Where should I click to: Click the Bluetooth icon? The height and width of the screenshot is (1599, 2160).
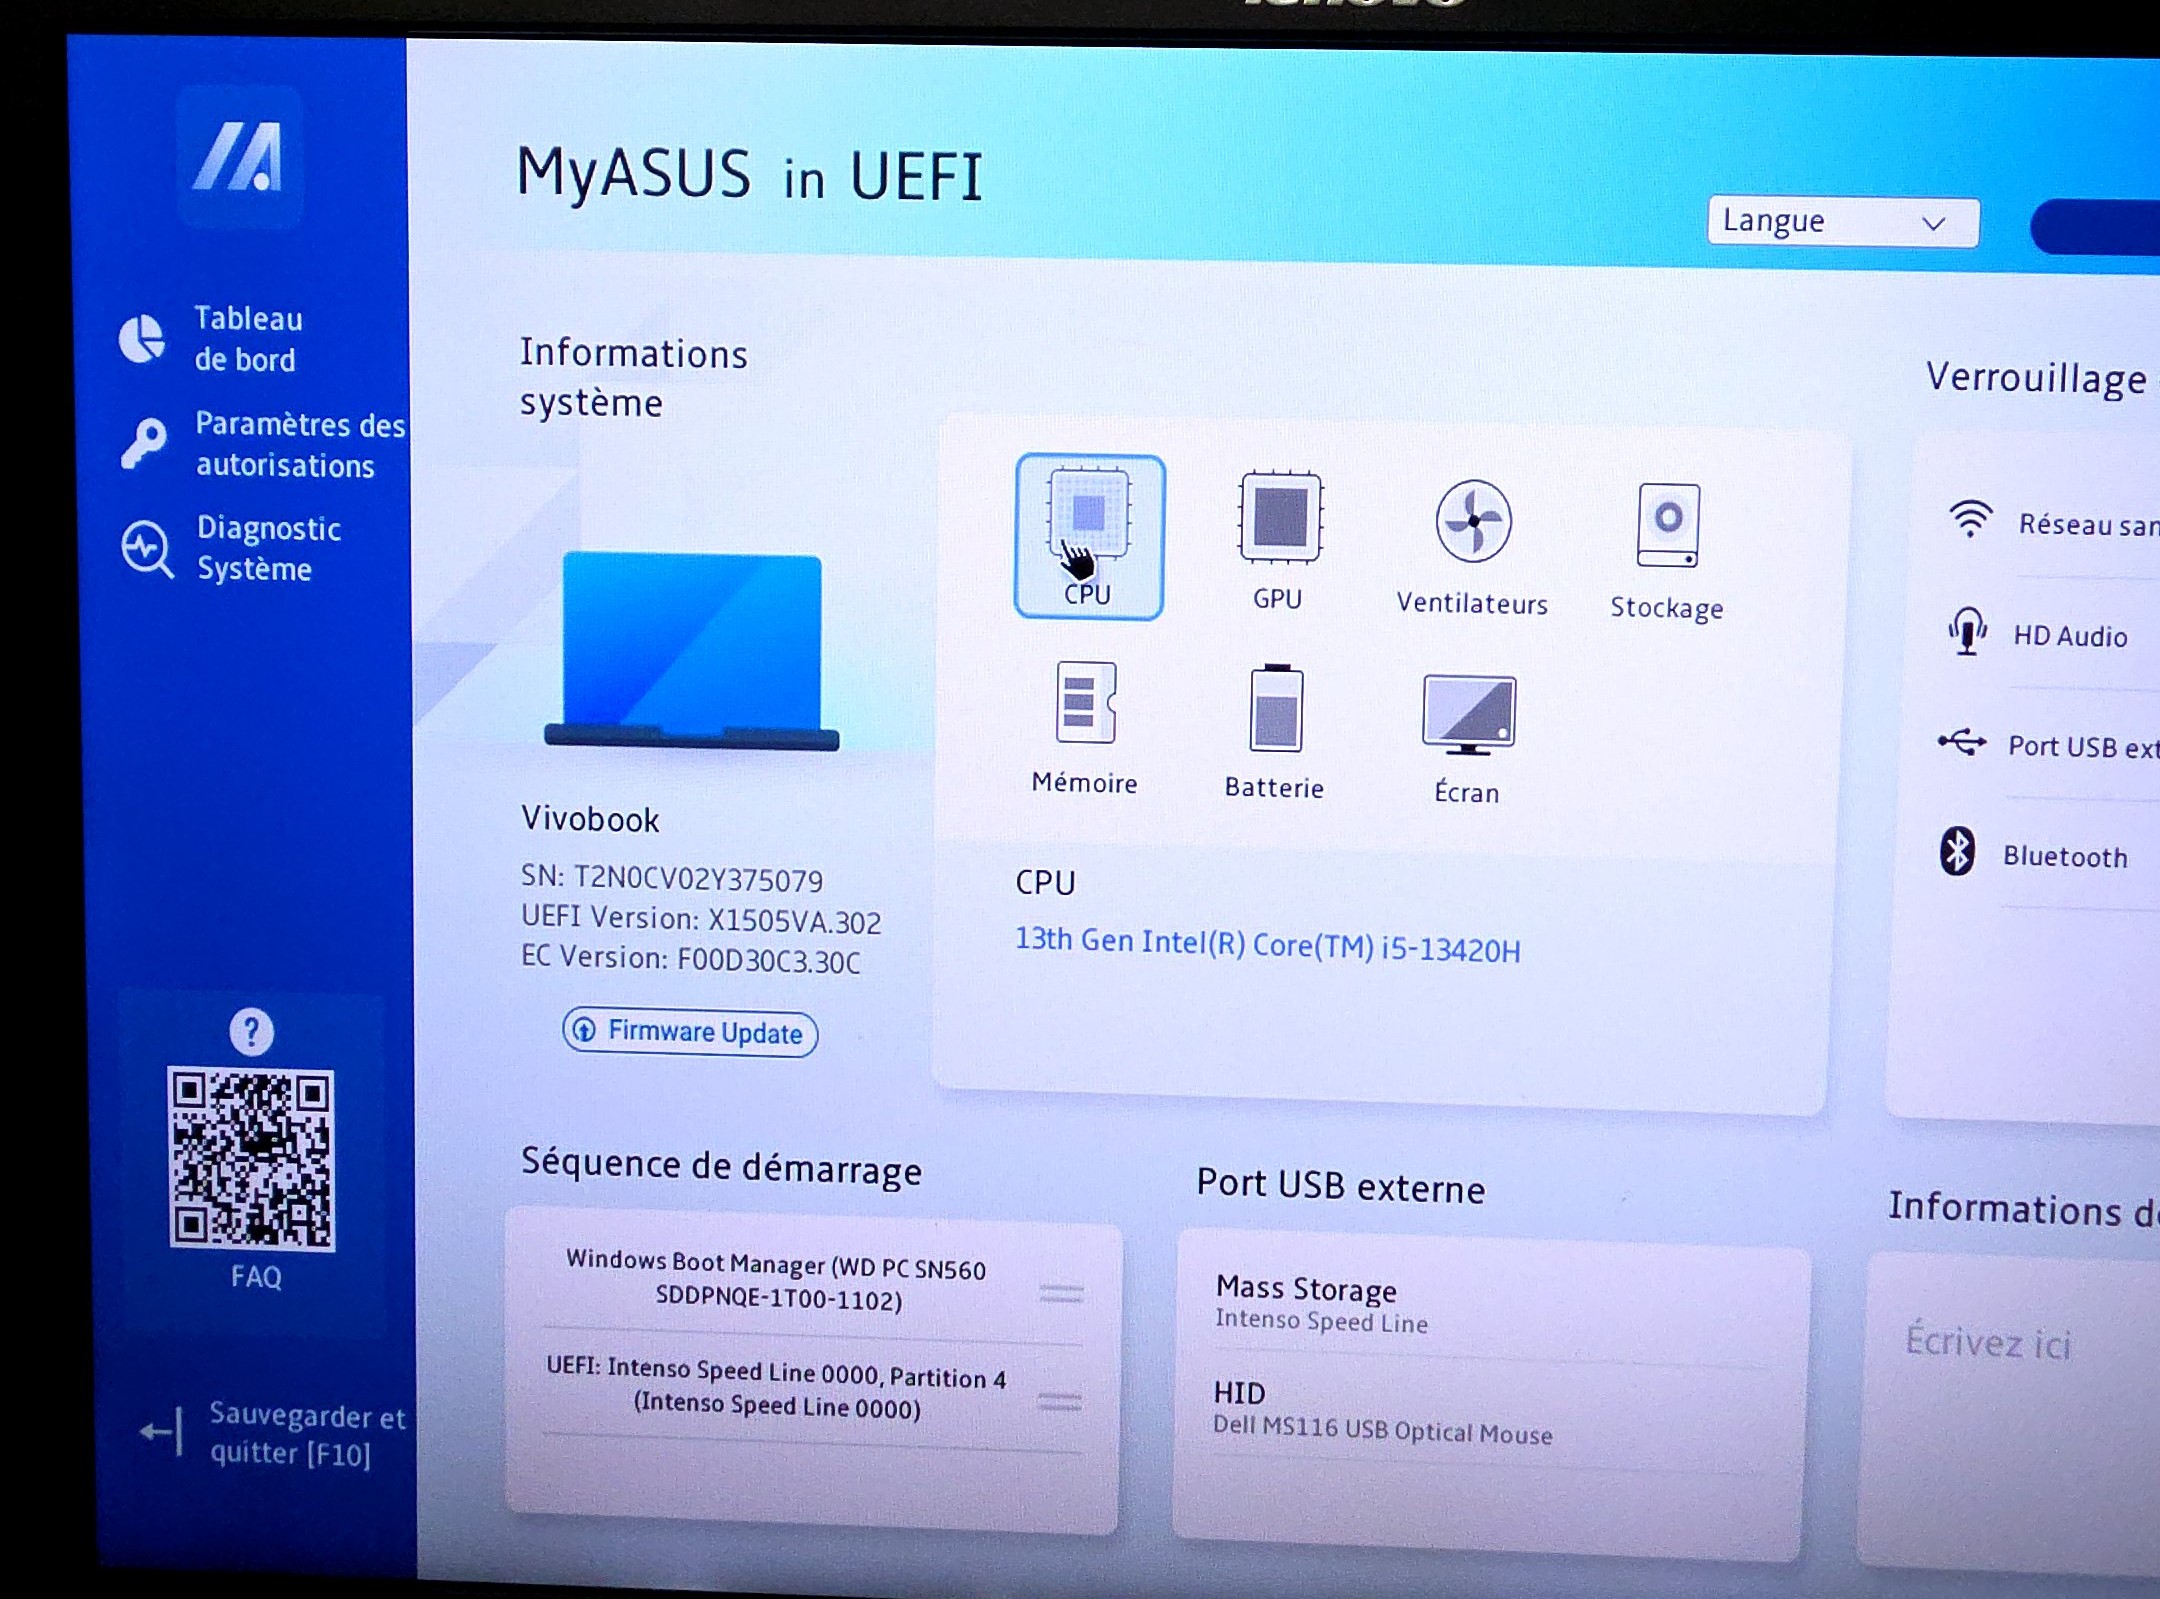[1957, 851]
